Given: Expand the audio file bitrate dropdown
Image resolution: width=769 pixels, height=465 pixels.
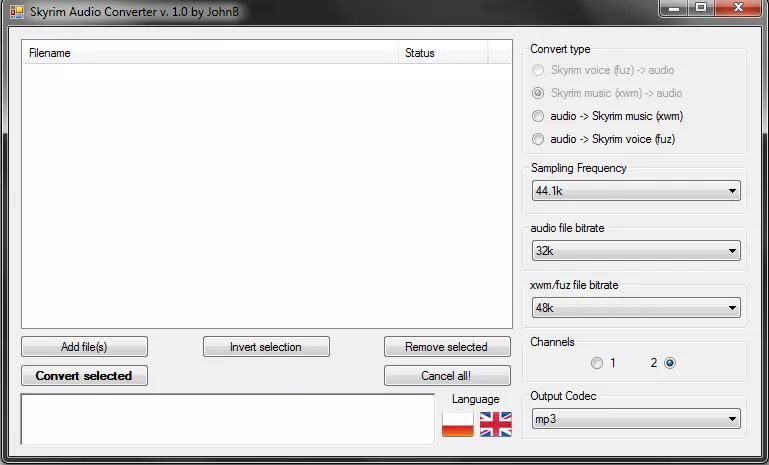Looking at the screenshot, I should (x=635, y=250).
